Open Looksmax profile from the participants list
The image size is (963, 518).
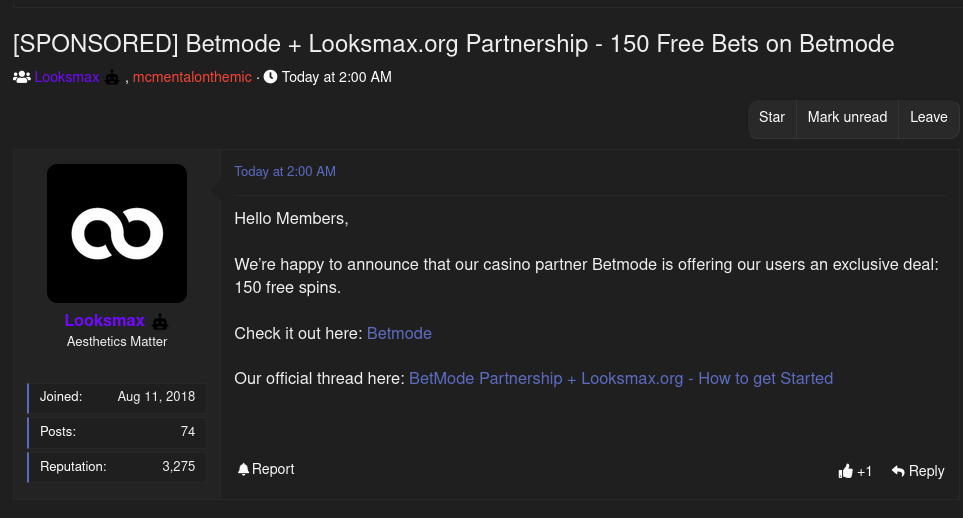(x=67, y=77)
